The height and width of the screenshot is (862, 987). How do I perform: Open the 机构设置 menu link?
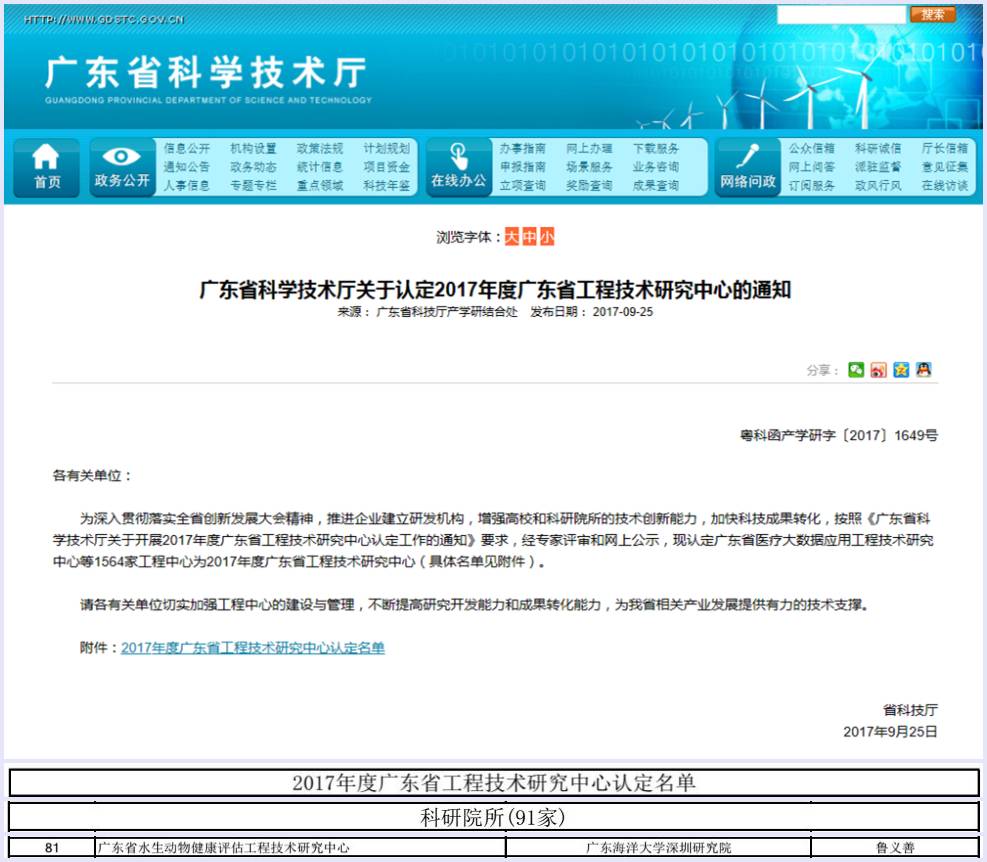[x=253, y=149]
